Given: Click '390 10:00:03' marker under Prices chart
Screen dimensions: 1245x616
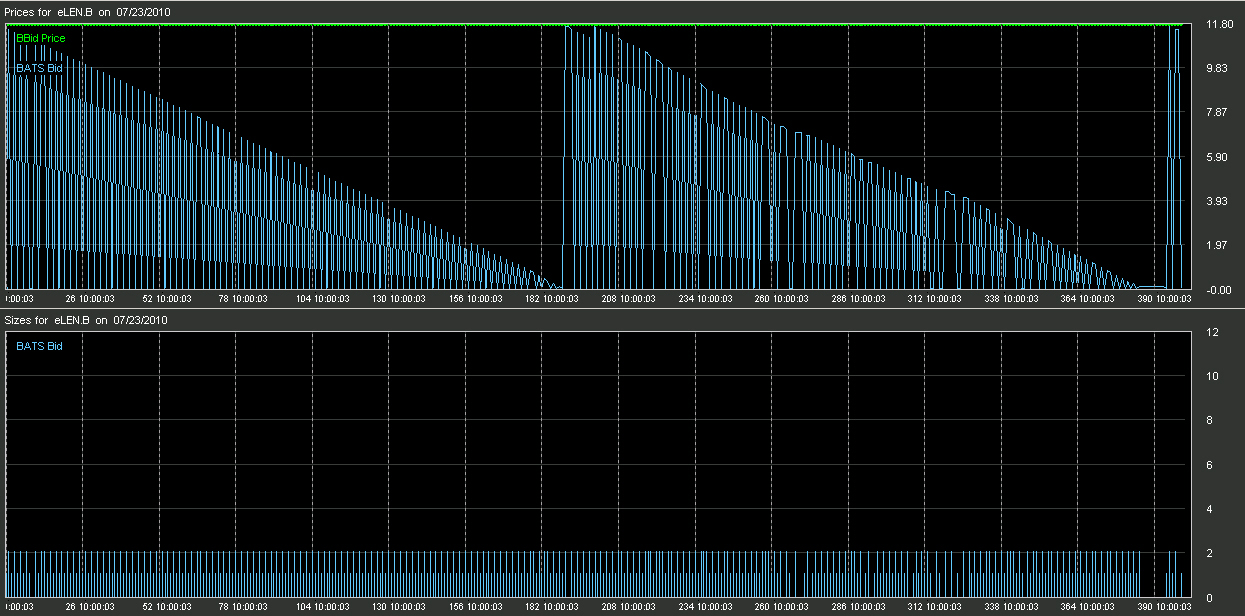Looking at the screenshot, I should (1167, 298).
